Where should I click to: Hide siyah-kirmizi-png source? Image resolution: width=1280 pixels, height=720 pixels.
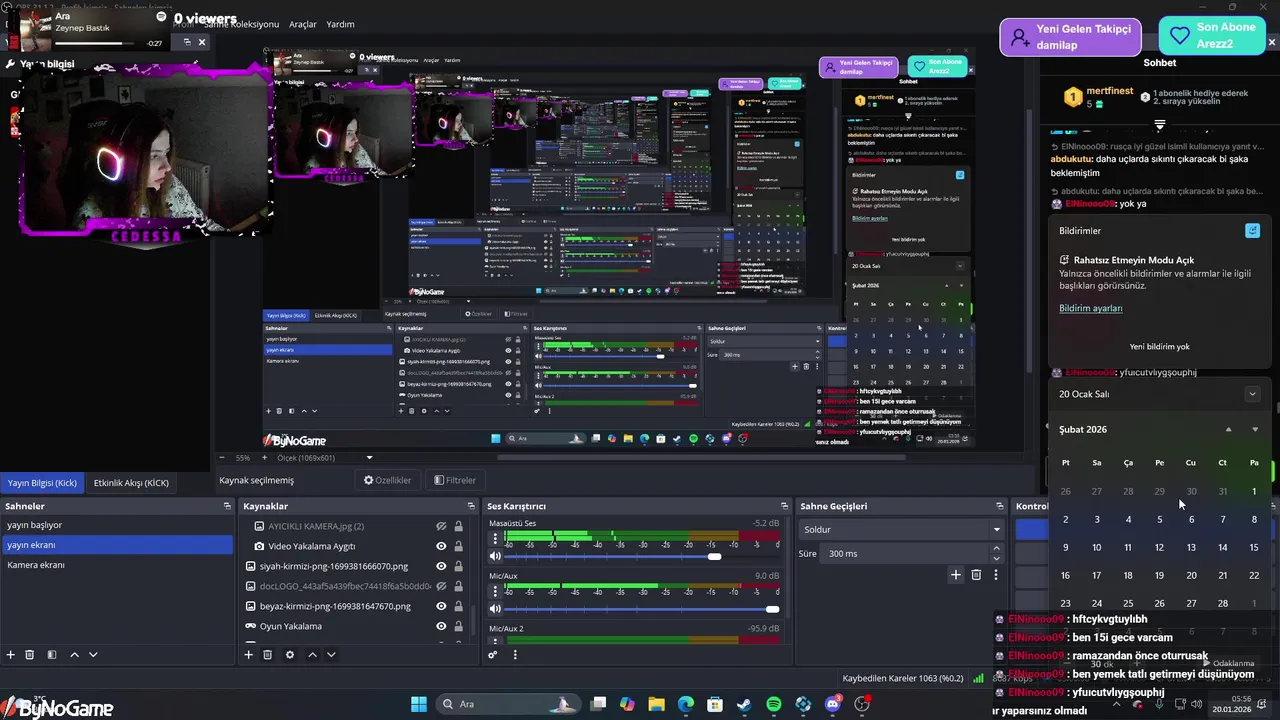tap(441, 566)
